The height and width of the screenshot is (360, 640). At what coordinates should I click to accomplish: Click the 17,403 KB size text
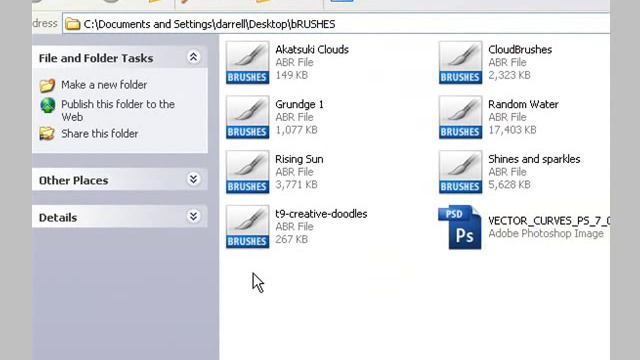point(512,130)
